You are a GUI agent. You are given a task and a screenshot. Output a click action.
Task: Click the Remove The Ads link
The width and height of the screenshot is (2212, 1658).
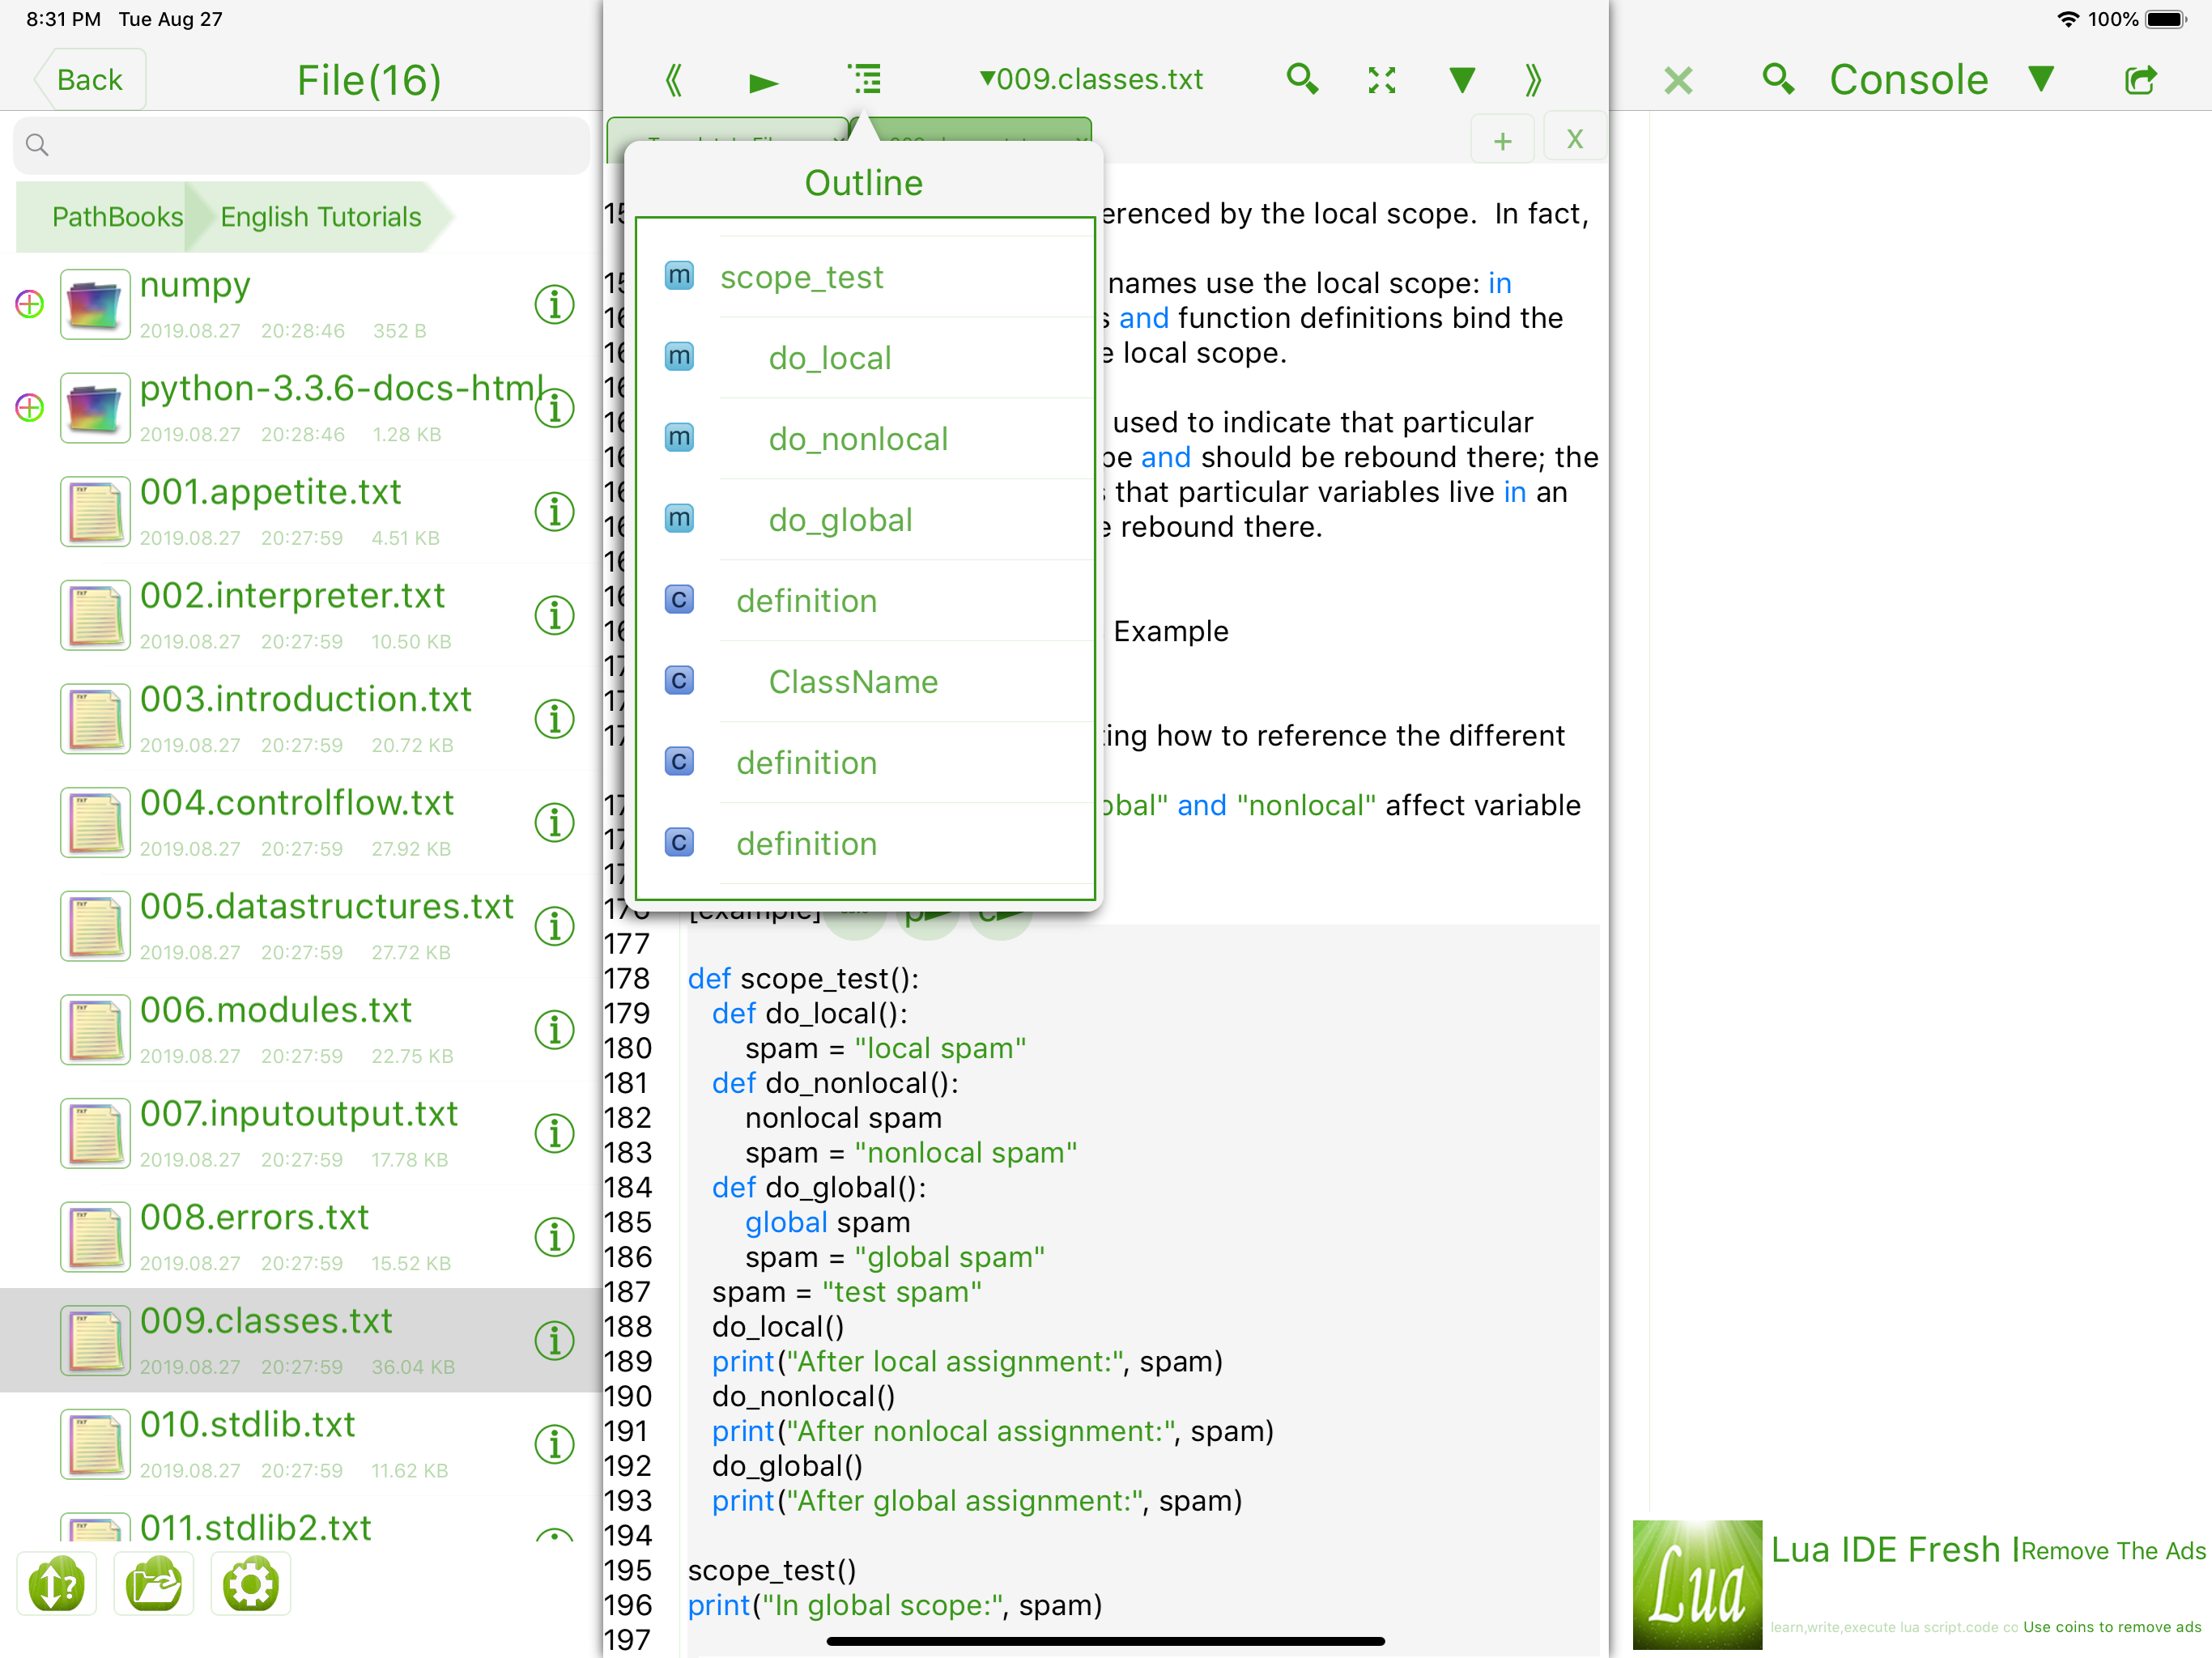point(2113,1551)
